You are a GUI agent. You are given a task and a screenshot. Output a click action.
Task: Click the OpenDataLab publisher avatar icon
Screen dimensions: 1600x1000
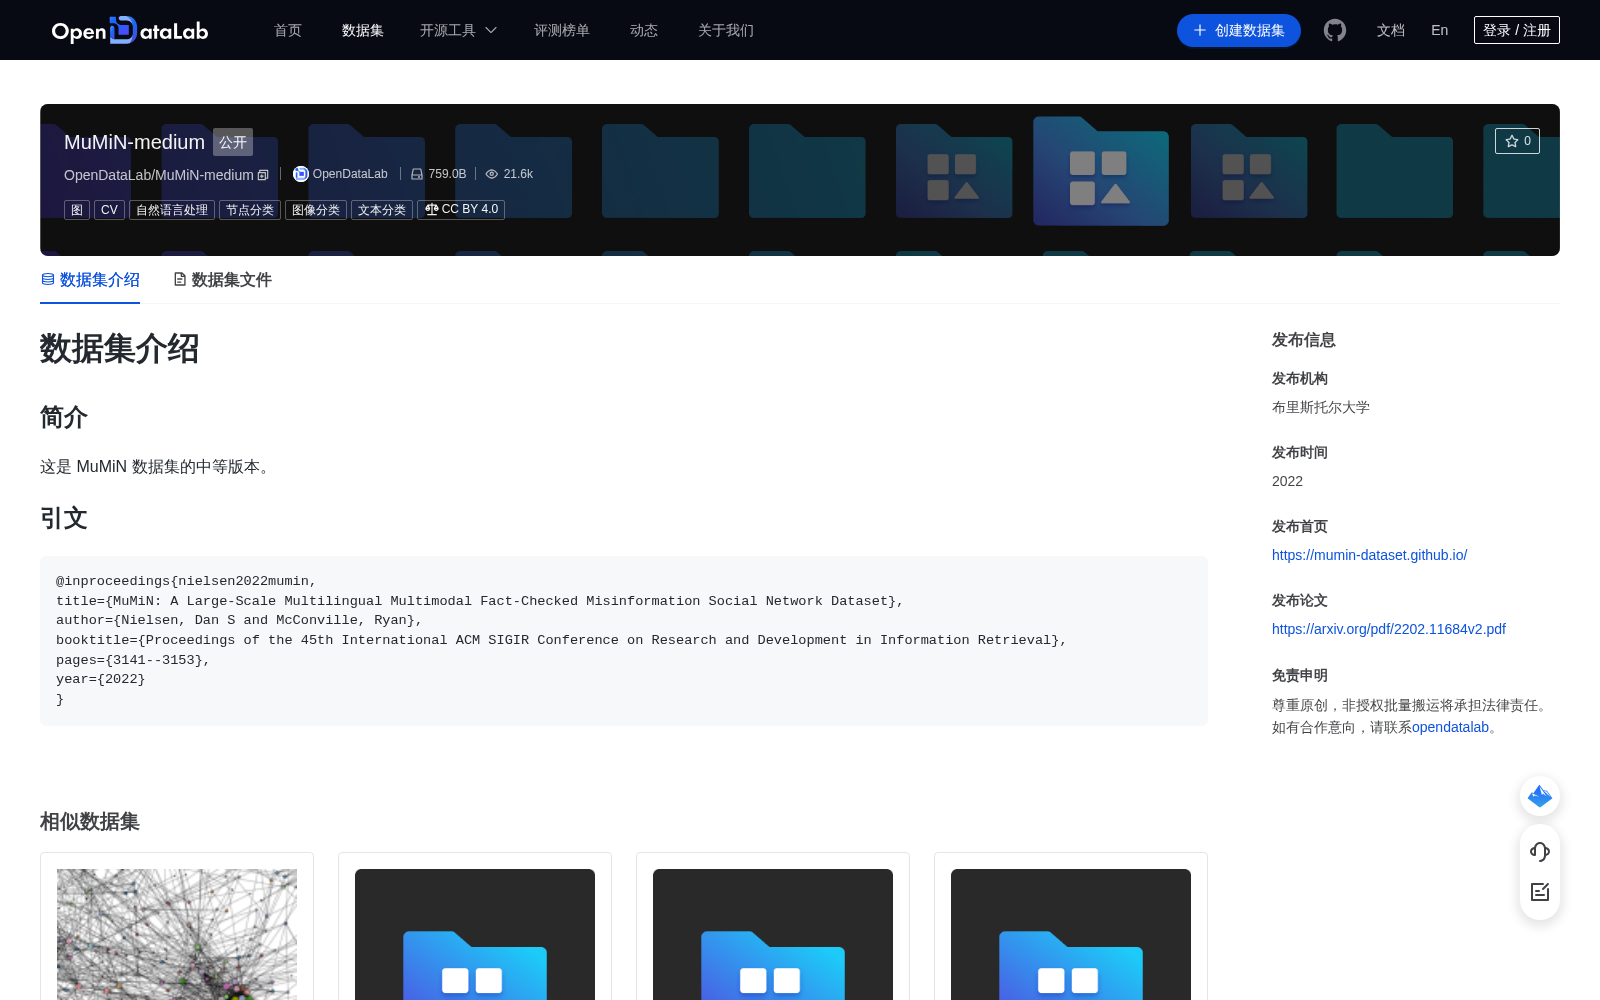coord(300,174)
